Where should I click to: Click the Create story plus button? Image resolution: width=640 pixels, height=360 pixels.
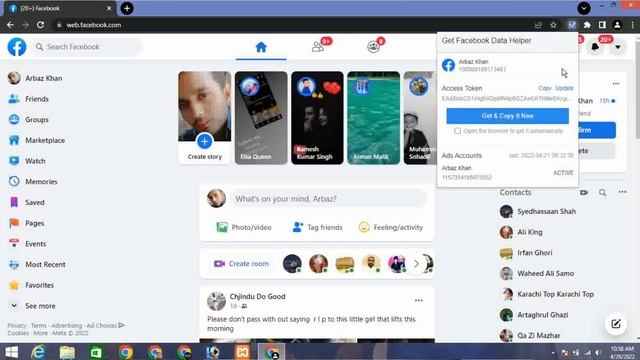point(204,142)
